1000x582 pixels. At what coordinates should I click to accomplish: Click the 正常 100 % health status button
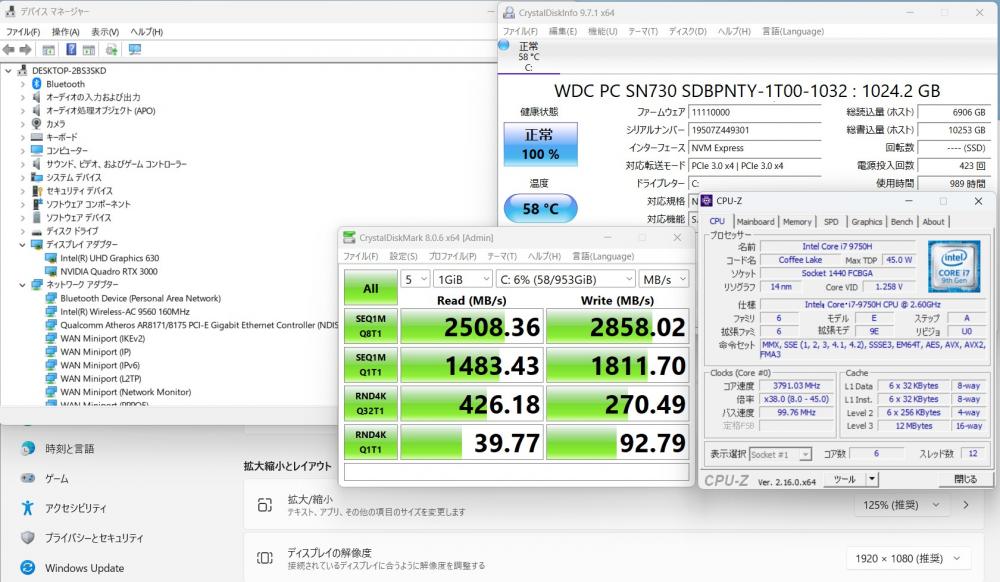pyautogui.click(x=541, y=145)
